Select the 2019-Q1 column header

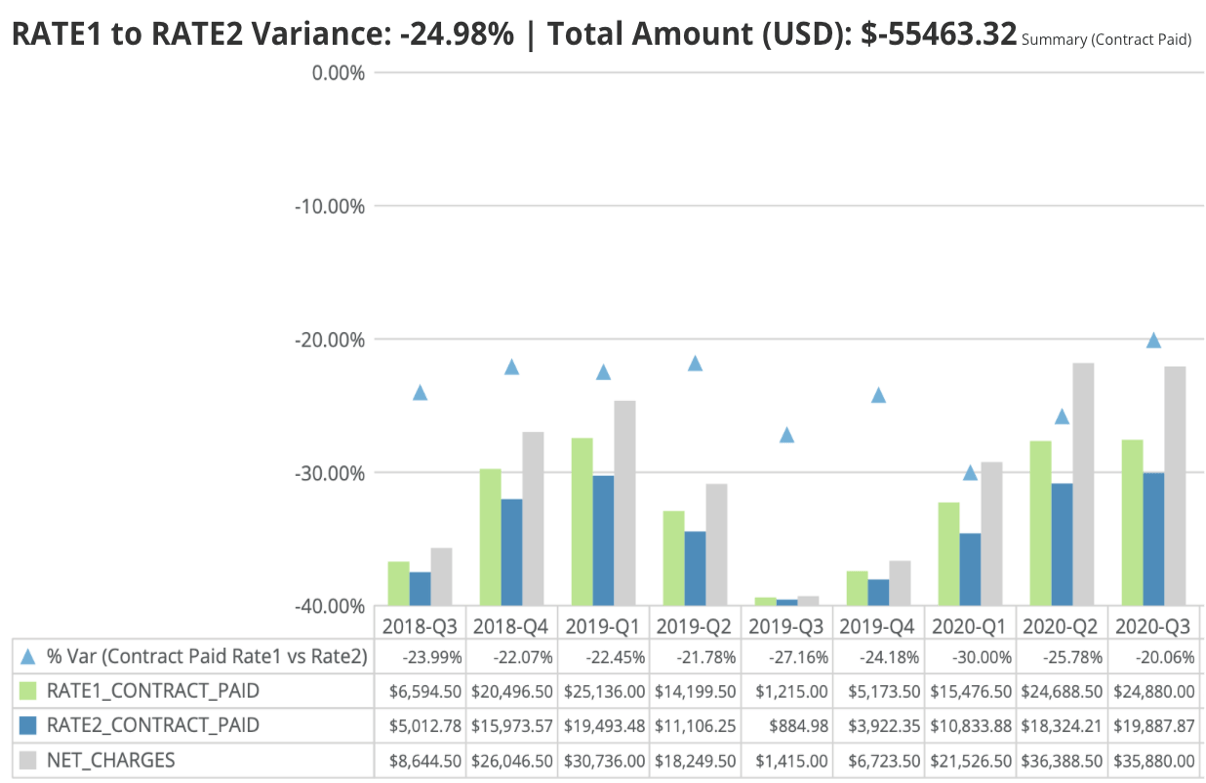602,624
